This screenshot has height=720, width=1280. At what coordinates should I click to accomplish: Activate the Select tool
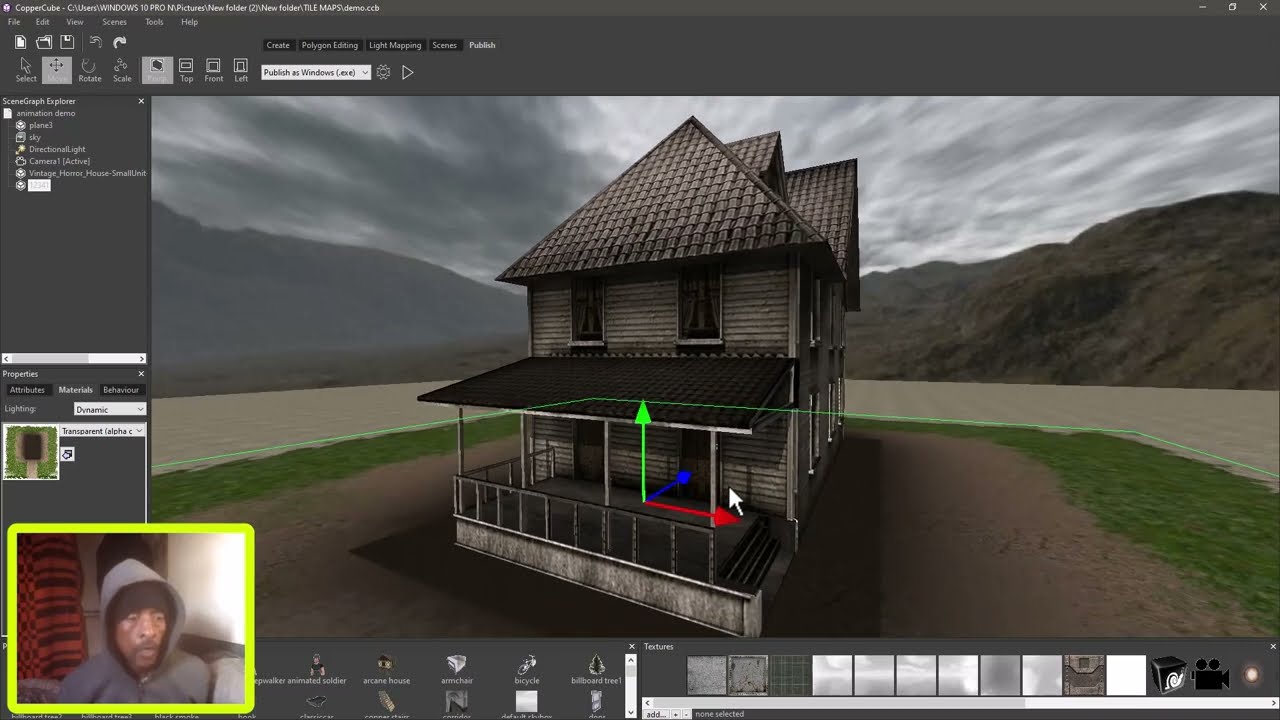[26, 70]
